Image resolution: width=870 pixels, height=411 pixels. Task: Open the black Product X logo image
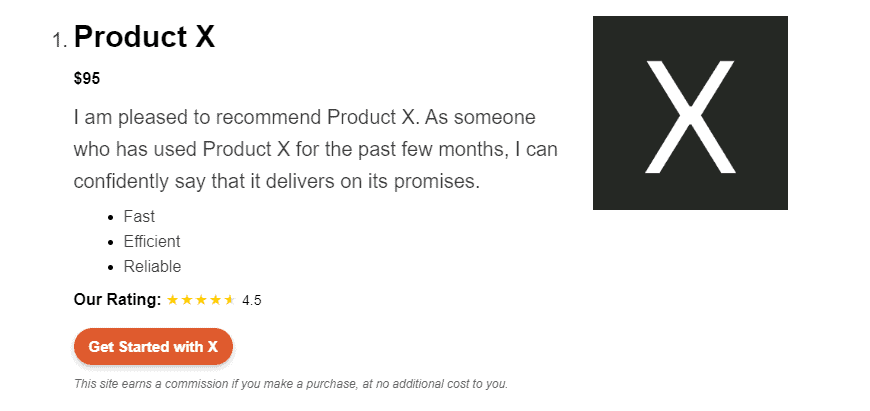click(x=690, y=113)
